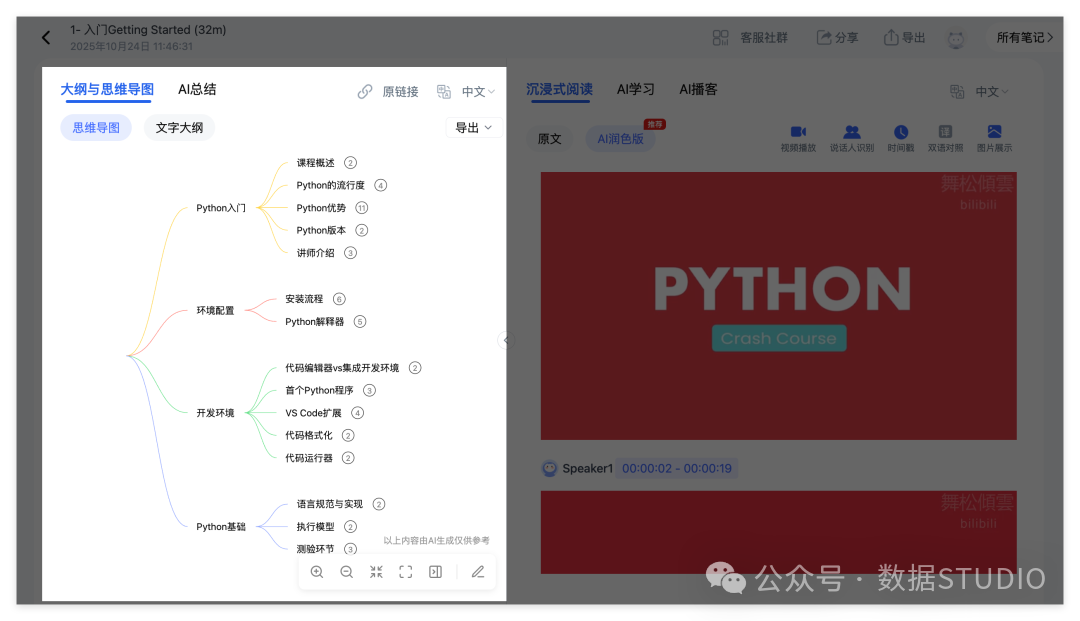
Task: Toggle 时间戳 timestamp display
Action: [901, 138]
